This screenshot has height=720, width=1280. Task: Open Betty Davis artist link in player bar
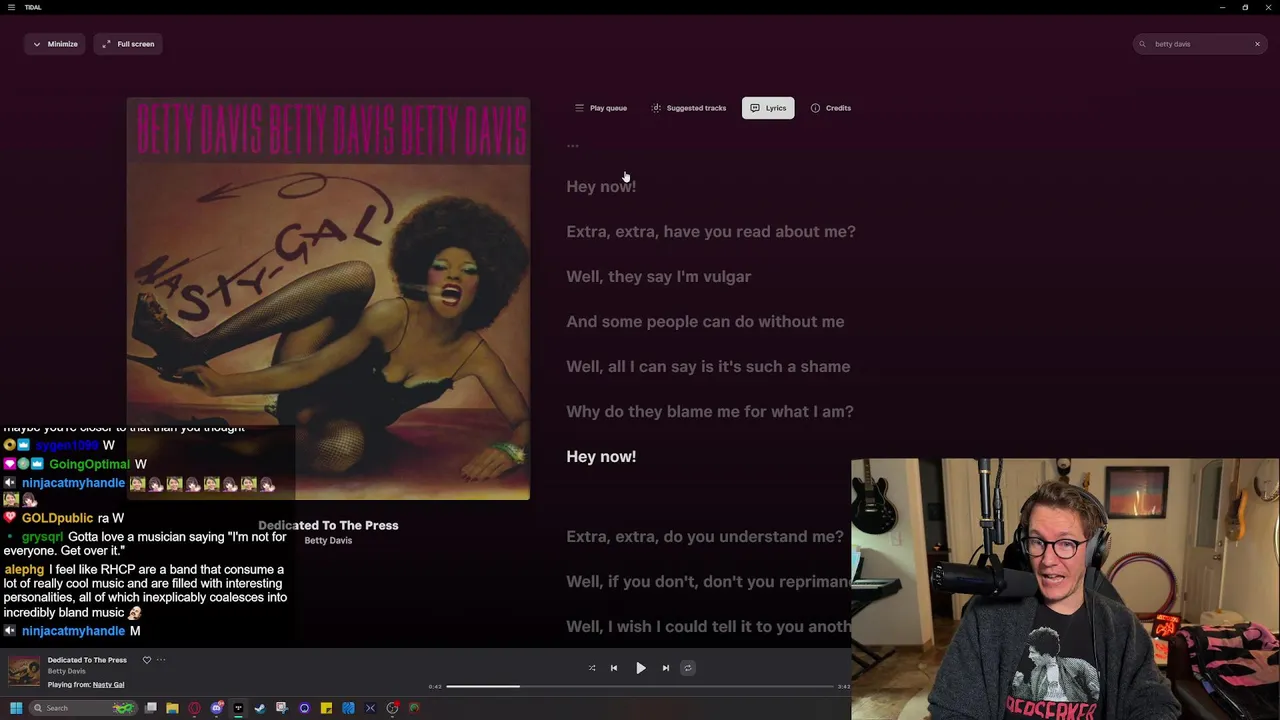(67, 671)
